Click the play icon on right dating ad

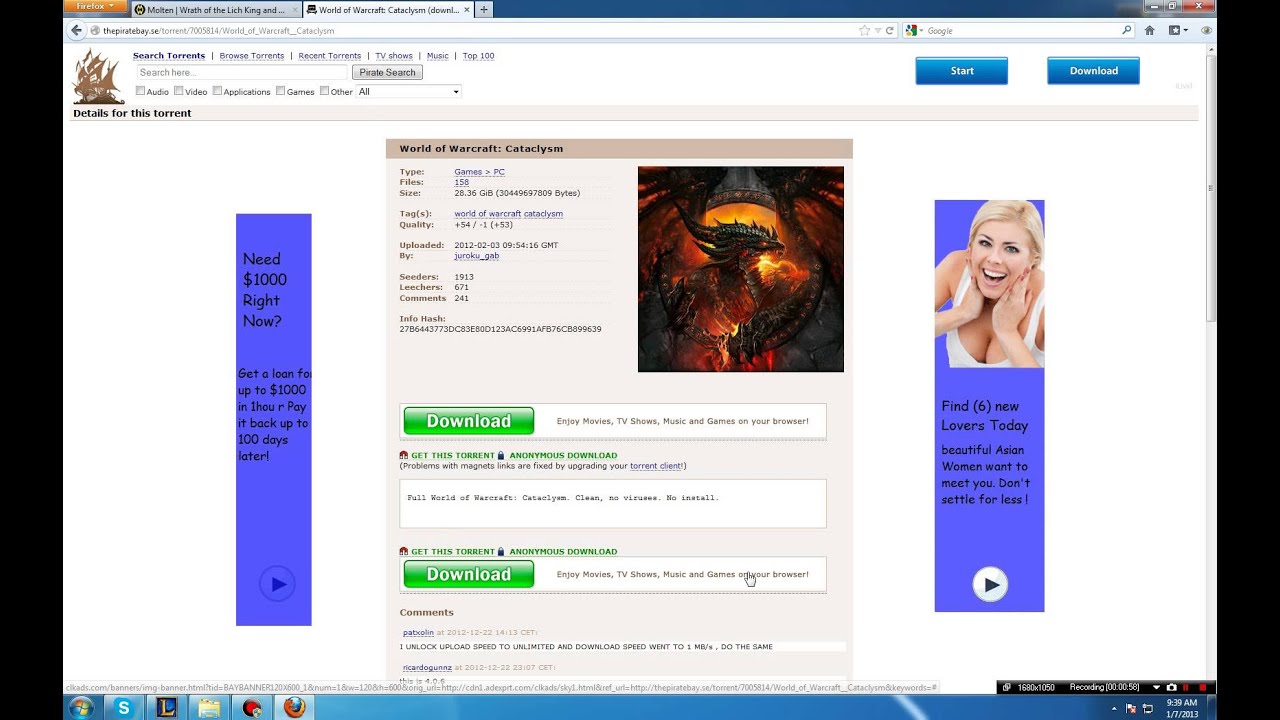click(990, 585)
